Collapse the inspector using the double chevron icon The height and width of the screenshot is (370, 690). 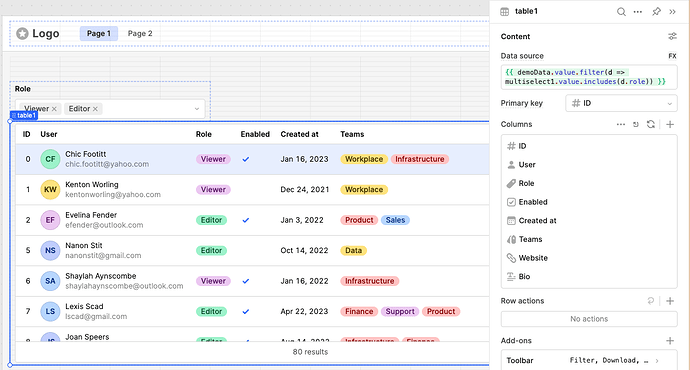[x=672, y=12]
